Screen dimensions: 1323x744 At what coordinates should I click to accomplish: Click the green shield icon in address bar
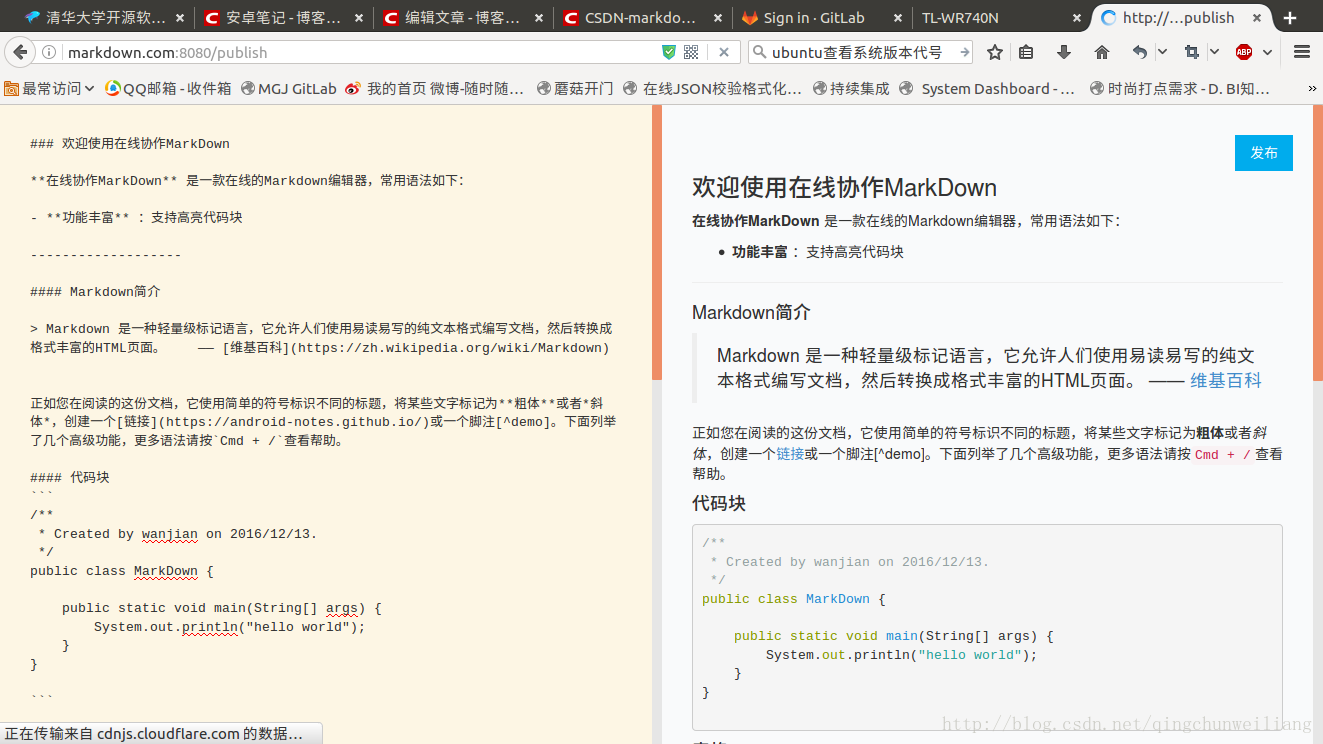(669, 52)
